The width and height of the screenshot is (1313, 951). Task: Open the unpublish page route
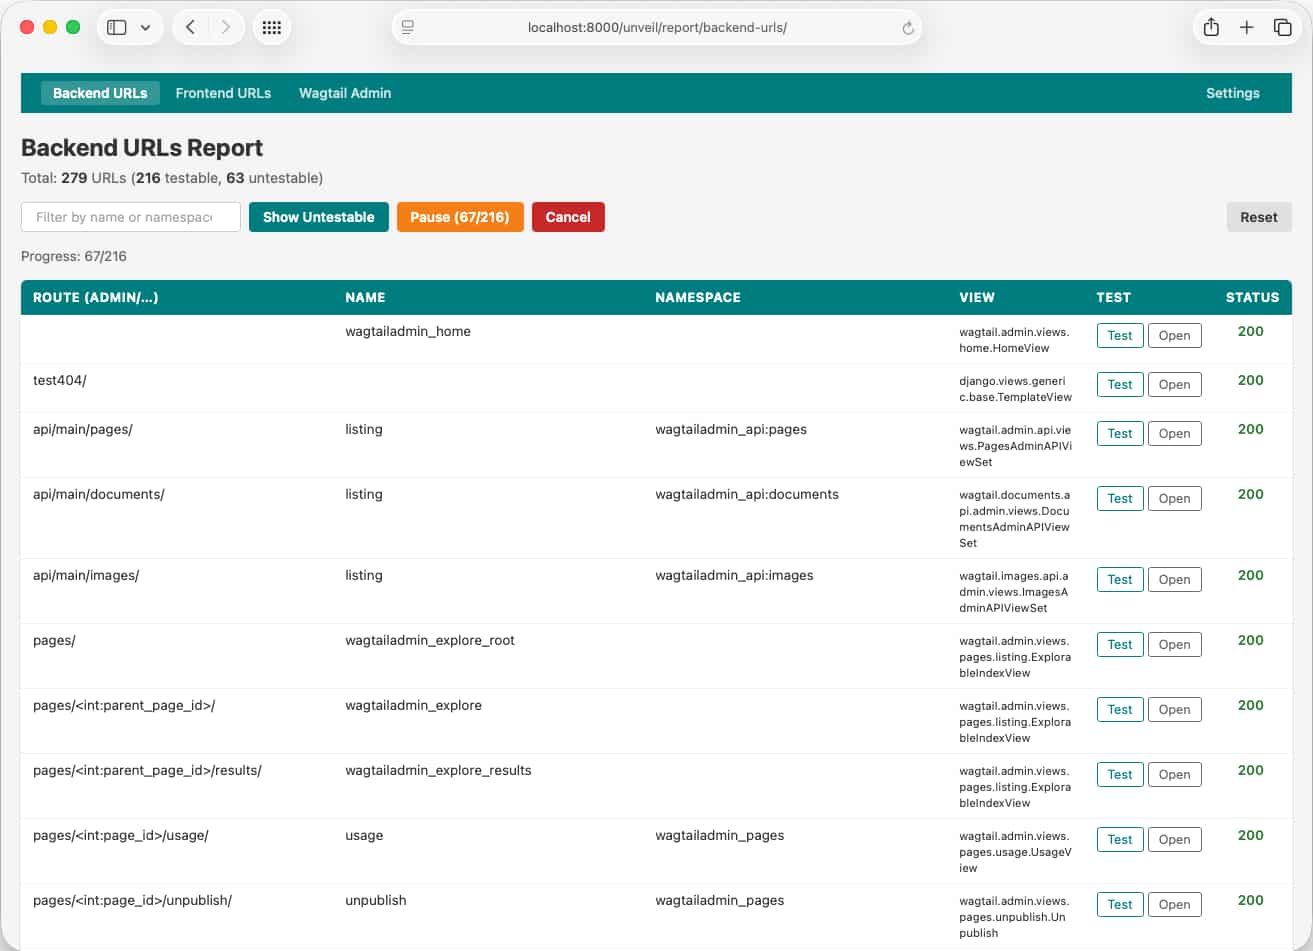coord(1174,905)
